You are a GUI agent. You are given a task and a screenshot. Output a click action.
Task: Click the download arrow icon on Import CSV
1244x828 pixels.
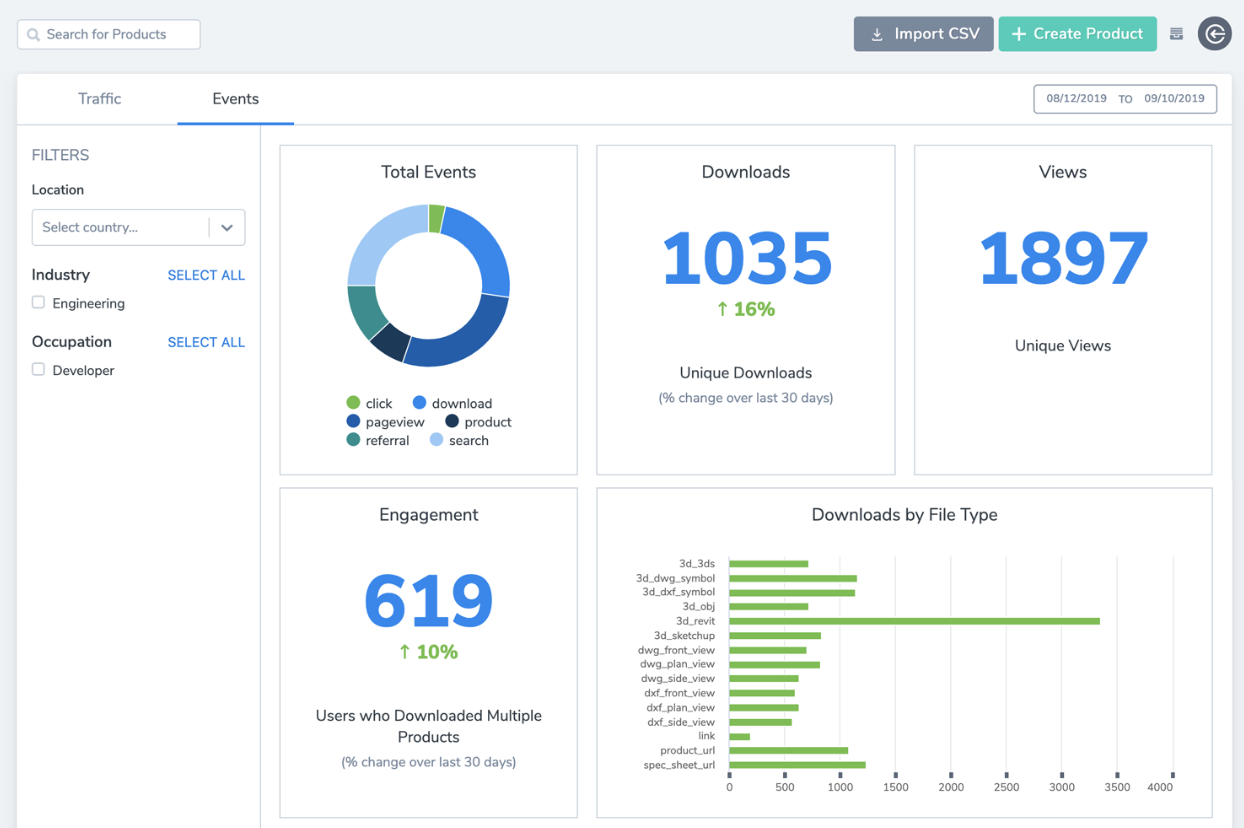877,35
